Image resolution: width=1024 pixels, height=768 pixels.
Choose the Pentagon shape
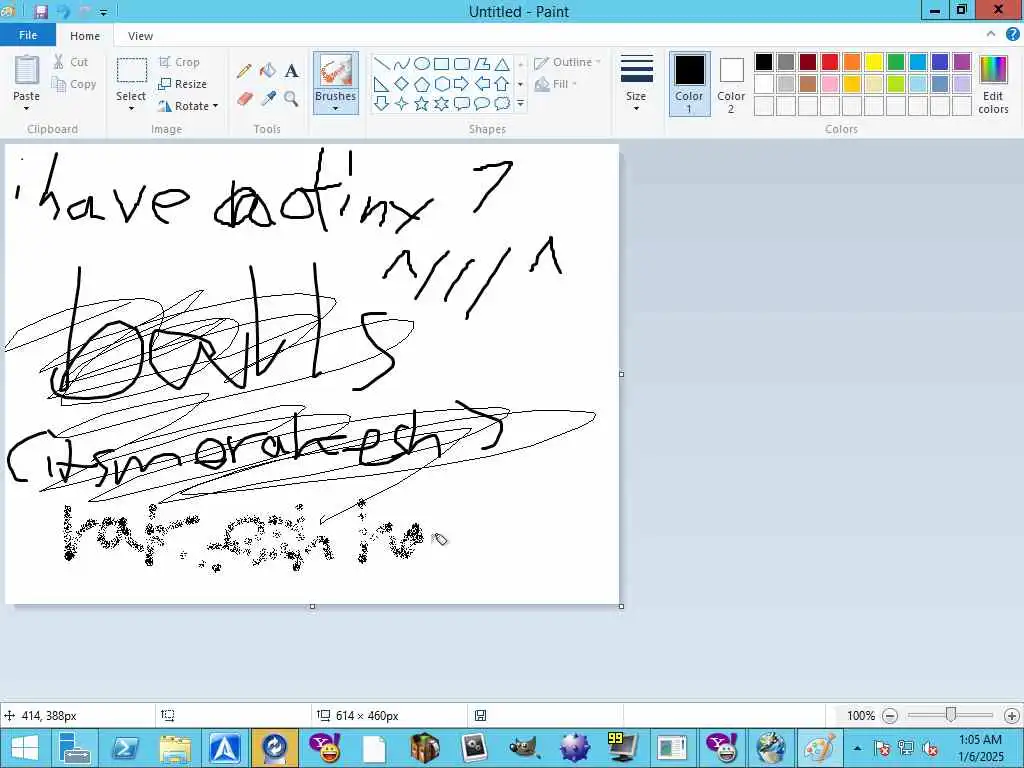click(422, 84)
